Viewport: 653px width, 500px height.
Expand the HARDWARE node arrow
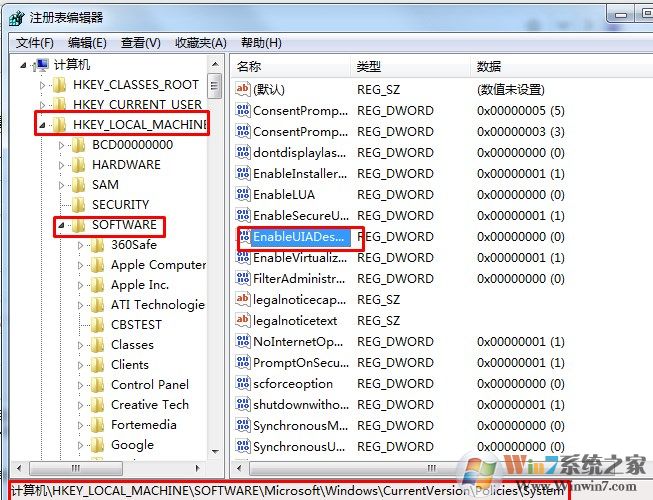62,165
